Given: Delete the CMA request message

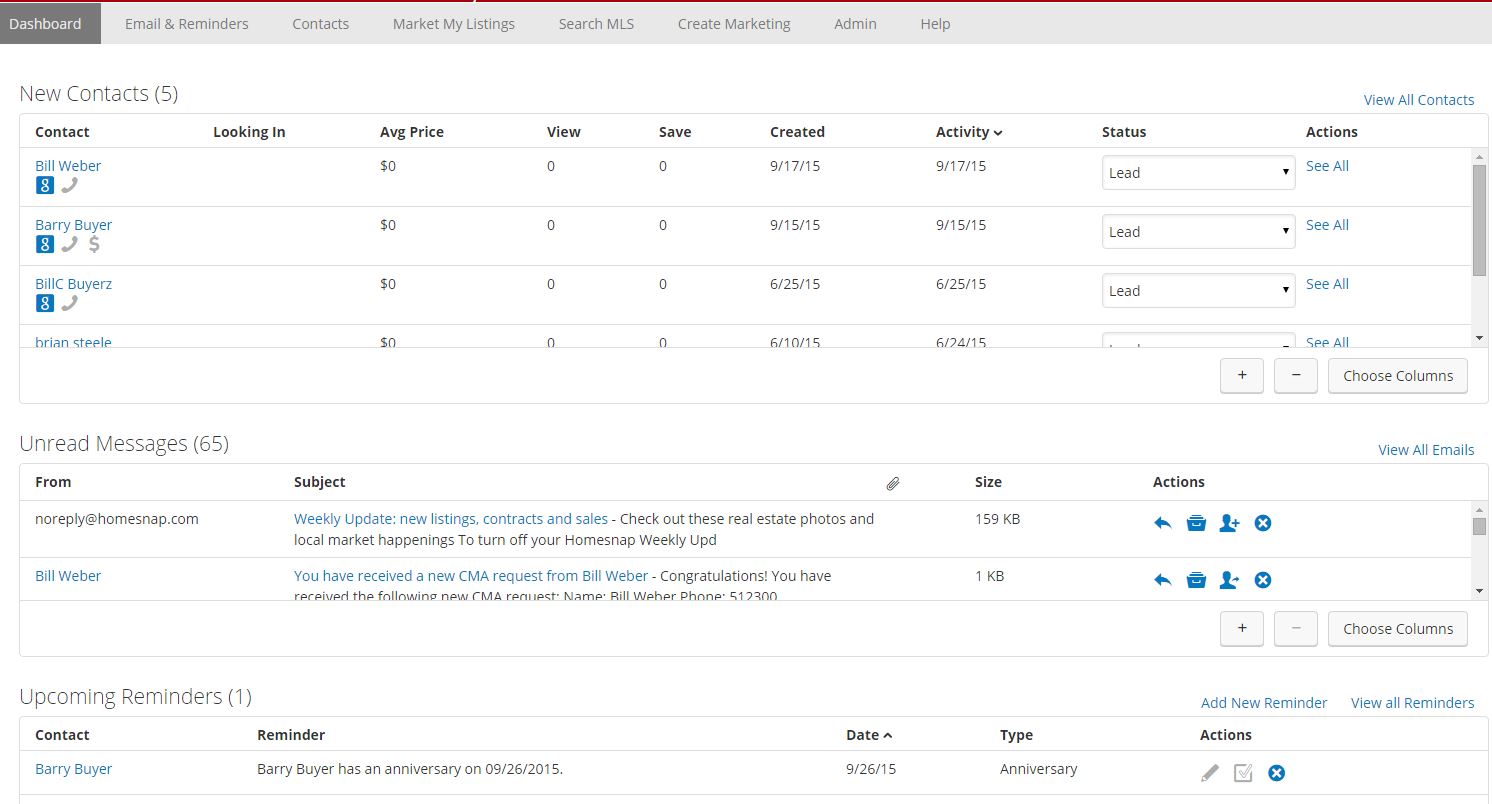Looking at the screenshot, I should (x=1263, y=580).
